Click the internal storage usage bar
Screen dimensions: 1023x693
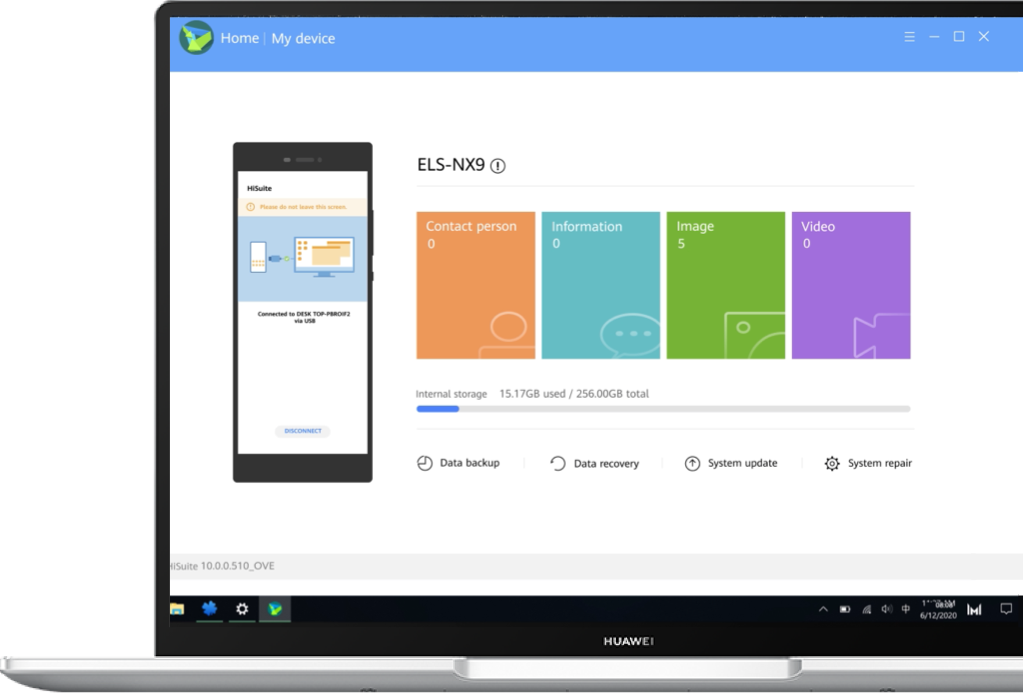pyautogui.click(x=662, y=409)
